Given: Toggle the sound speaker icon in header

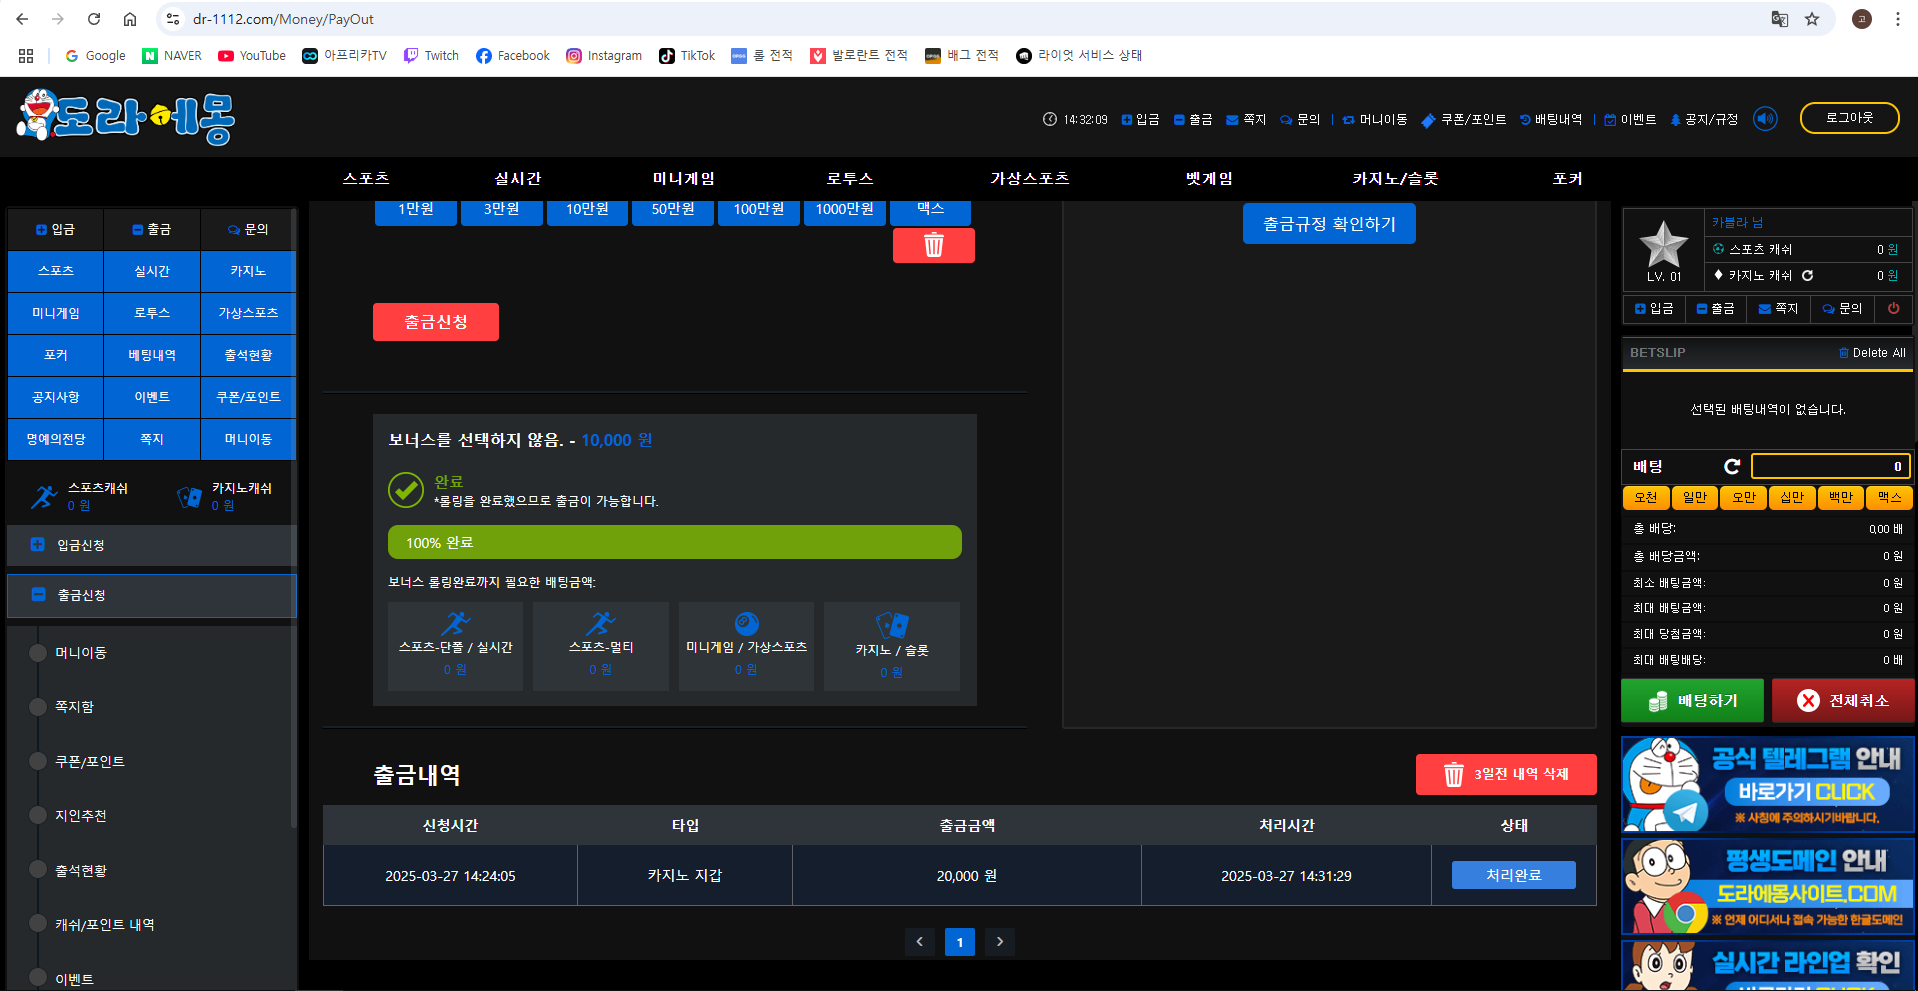Looking at the screenshot, I should [x=1765, y=119].
